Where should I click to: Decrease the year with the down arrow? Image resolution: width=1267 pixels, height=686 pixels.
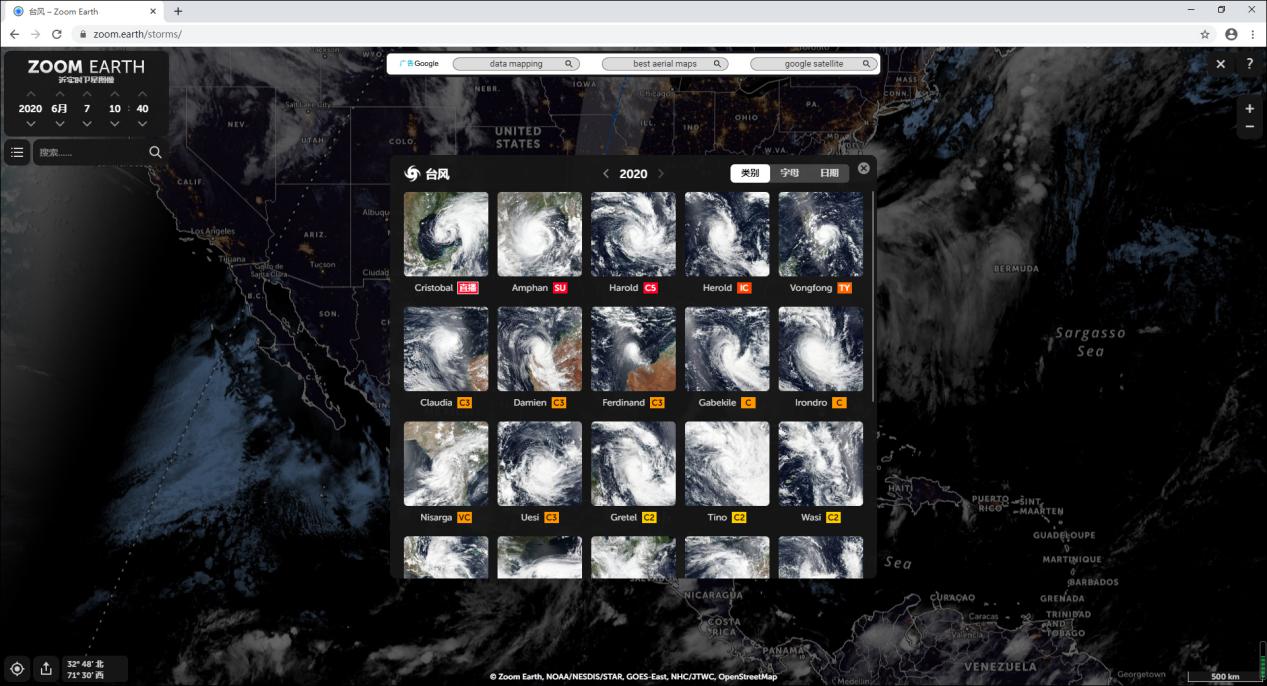tap(30, 124)
